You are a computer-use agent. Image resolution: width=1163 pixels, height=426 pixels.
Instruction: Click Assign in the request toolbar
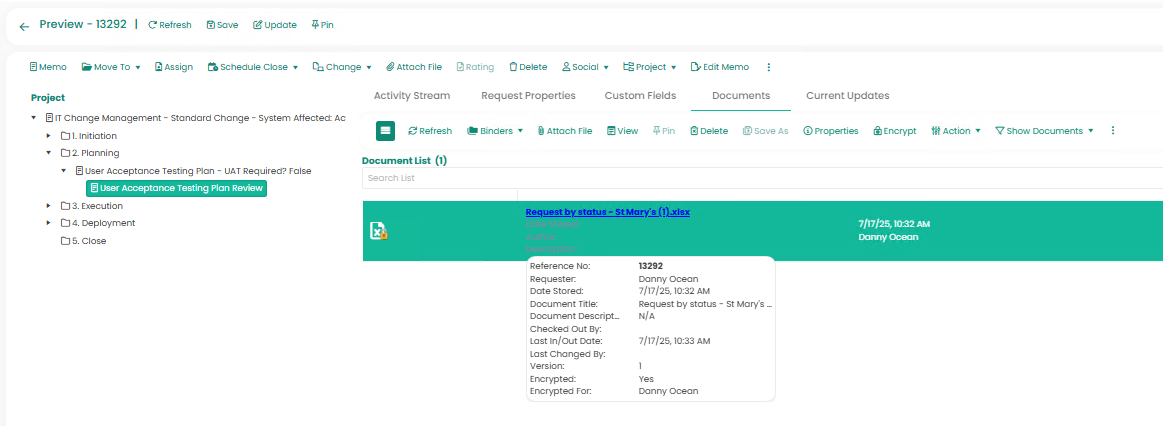[x=173, y=67]
